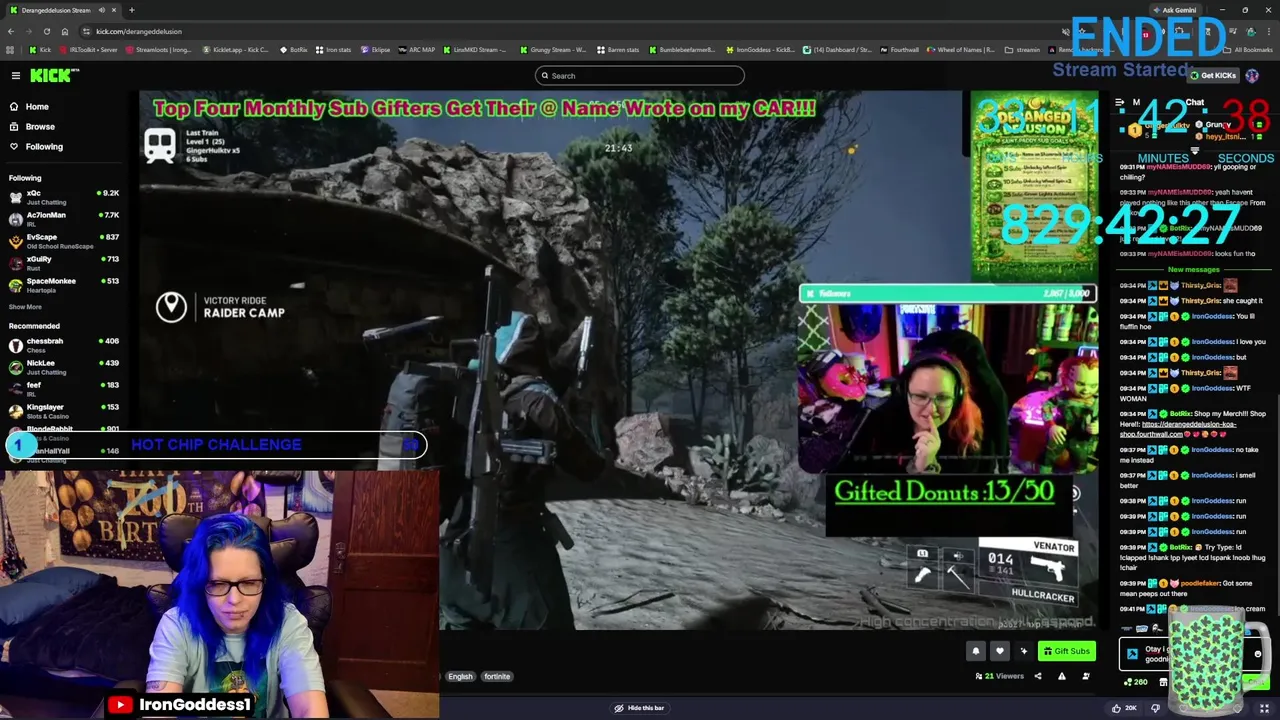This screenshot has height=720, width=1280.
Task: Click the shop icon below chat
Action: [1163, 682]
